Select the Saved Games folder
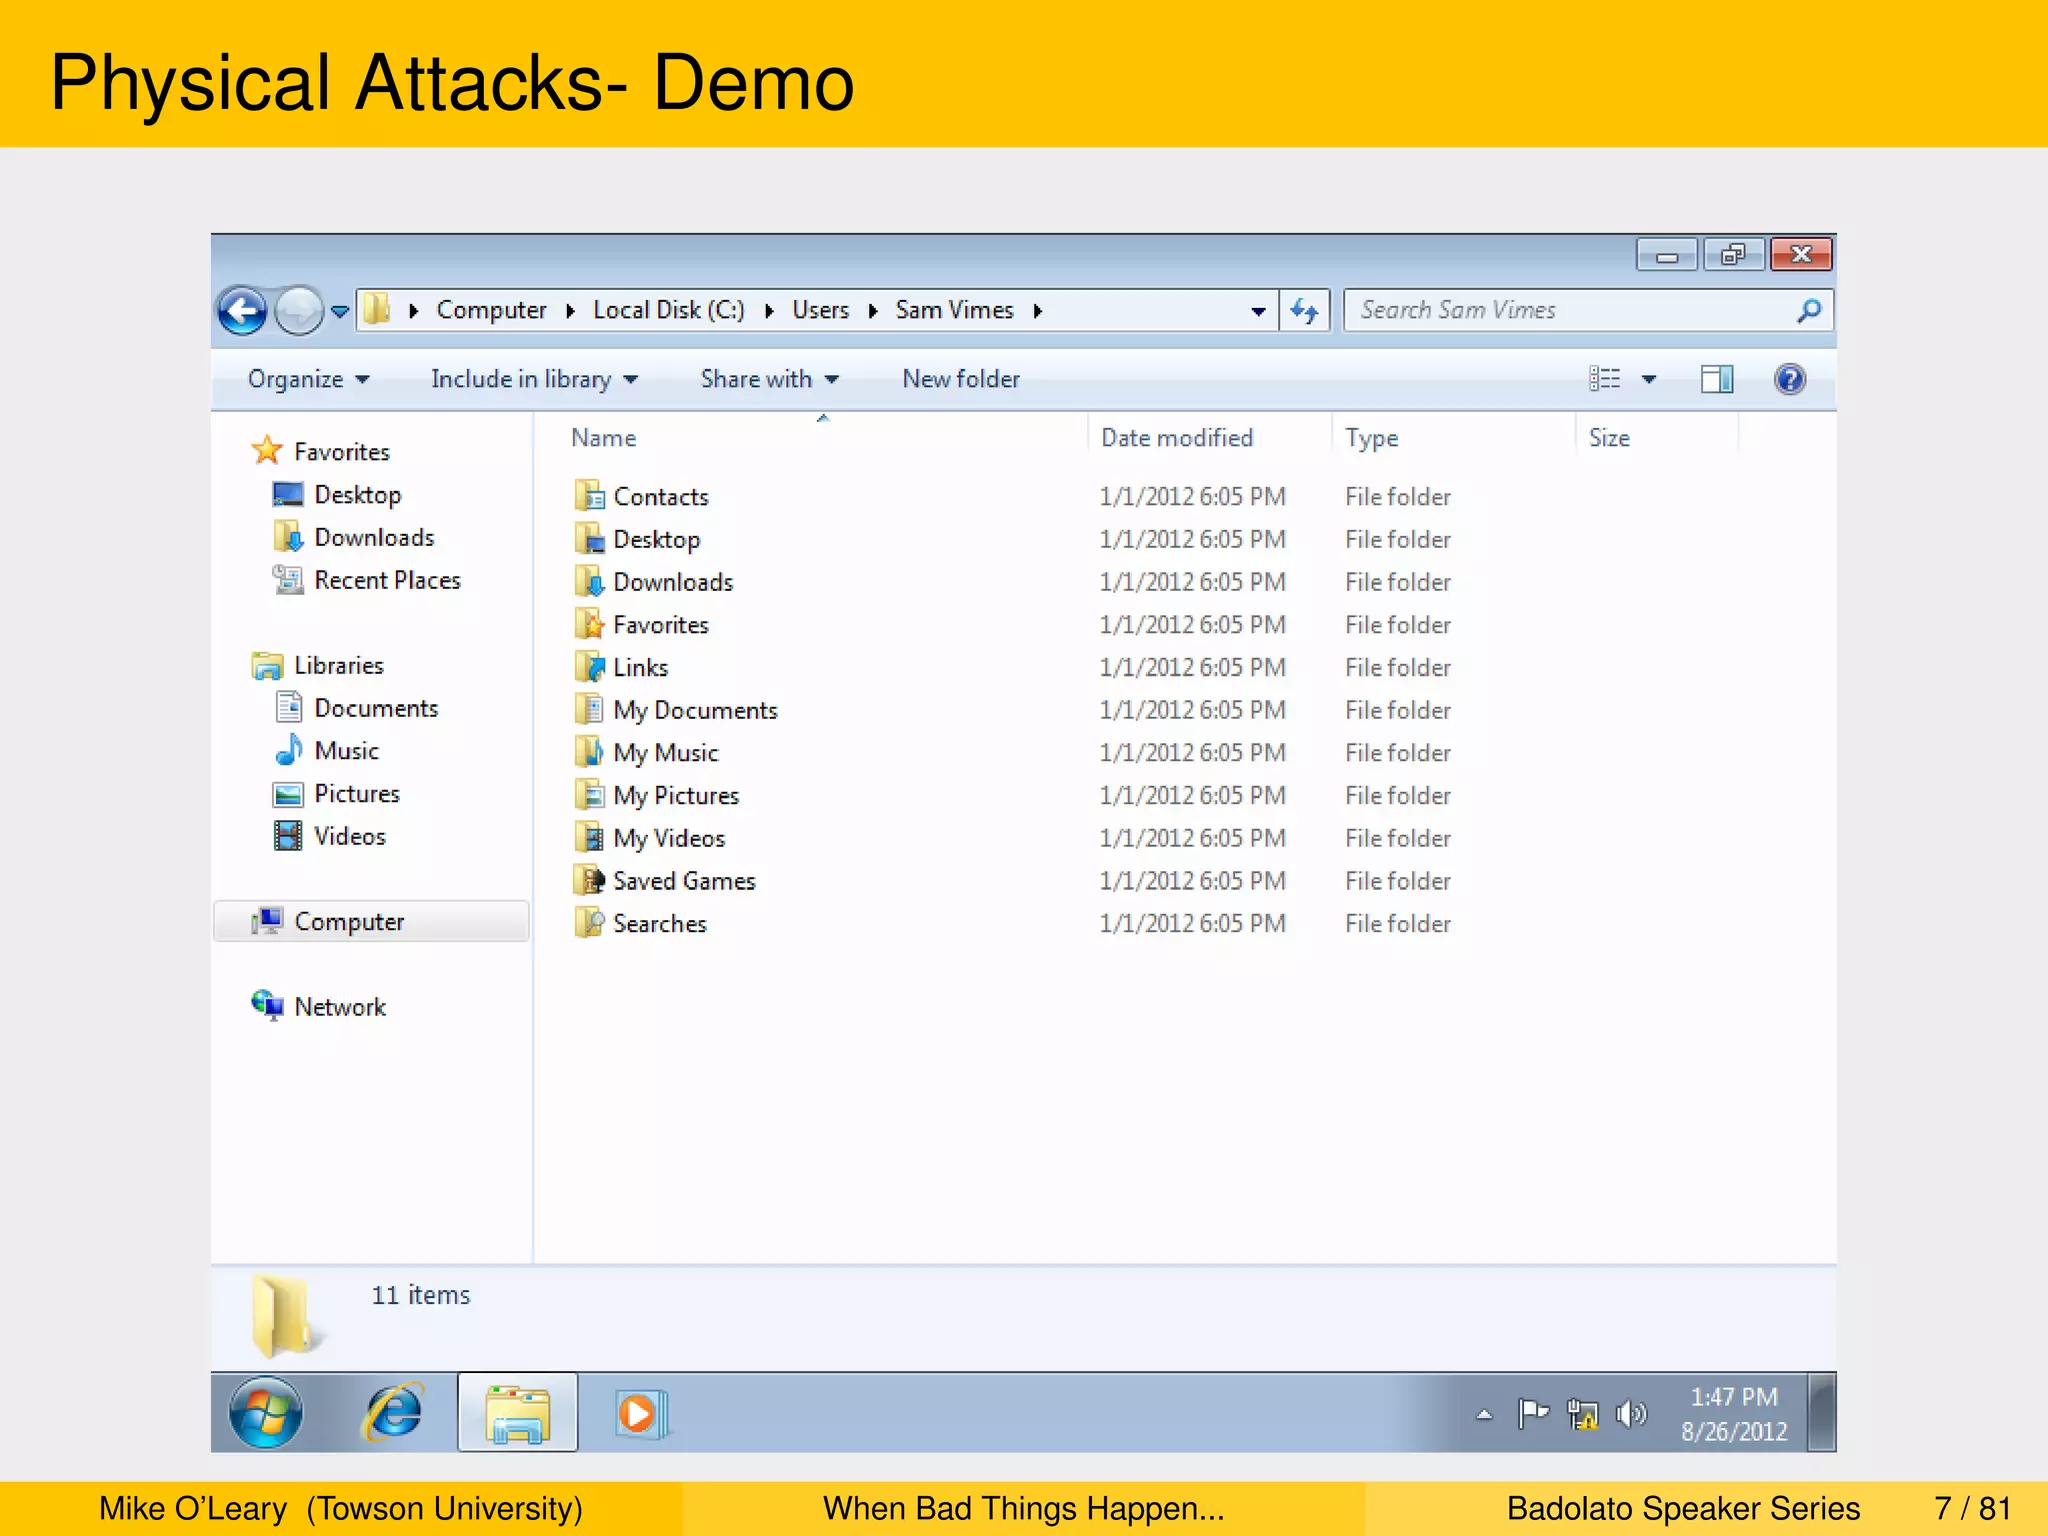Viewport: 2048px width, 1536px height. (683, 881)
